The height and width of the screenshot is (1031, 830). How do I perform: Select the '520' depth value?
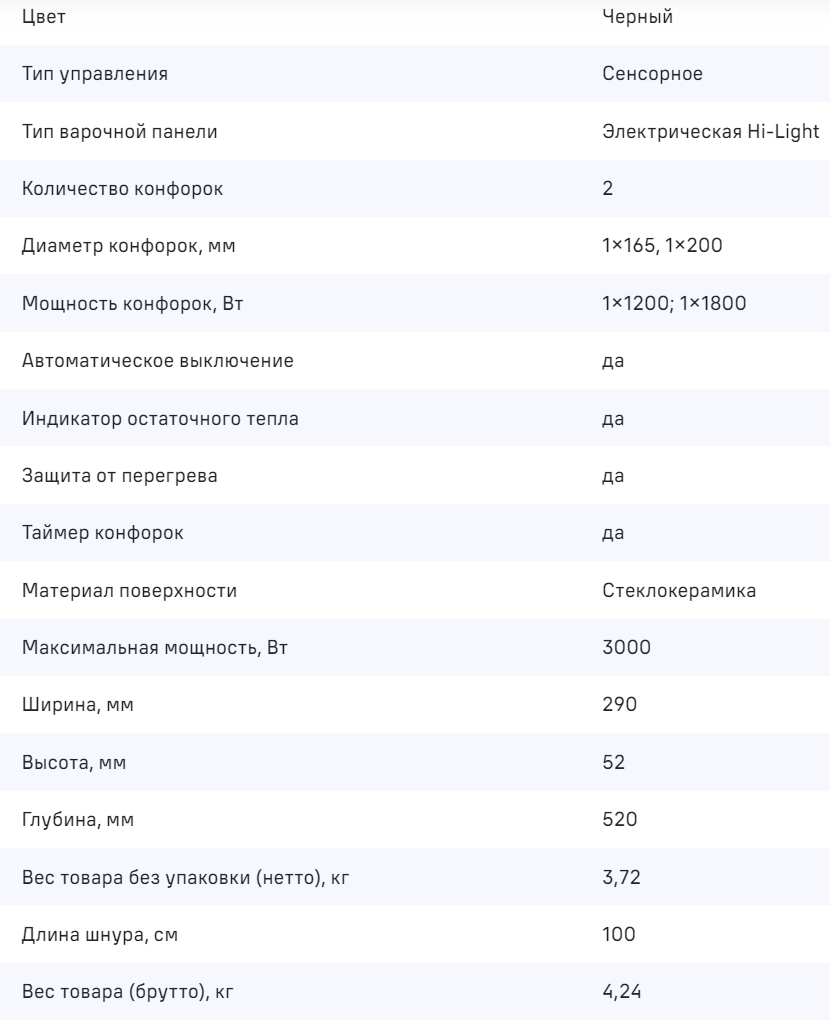(620, 821)
